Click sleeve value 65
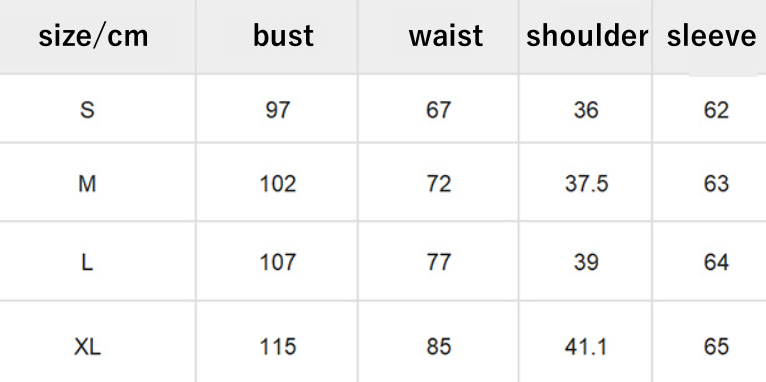Image resolution: width=766 pixels, height=382 pixels. pos(716,347)
